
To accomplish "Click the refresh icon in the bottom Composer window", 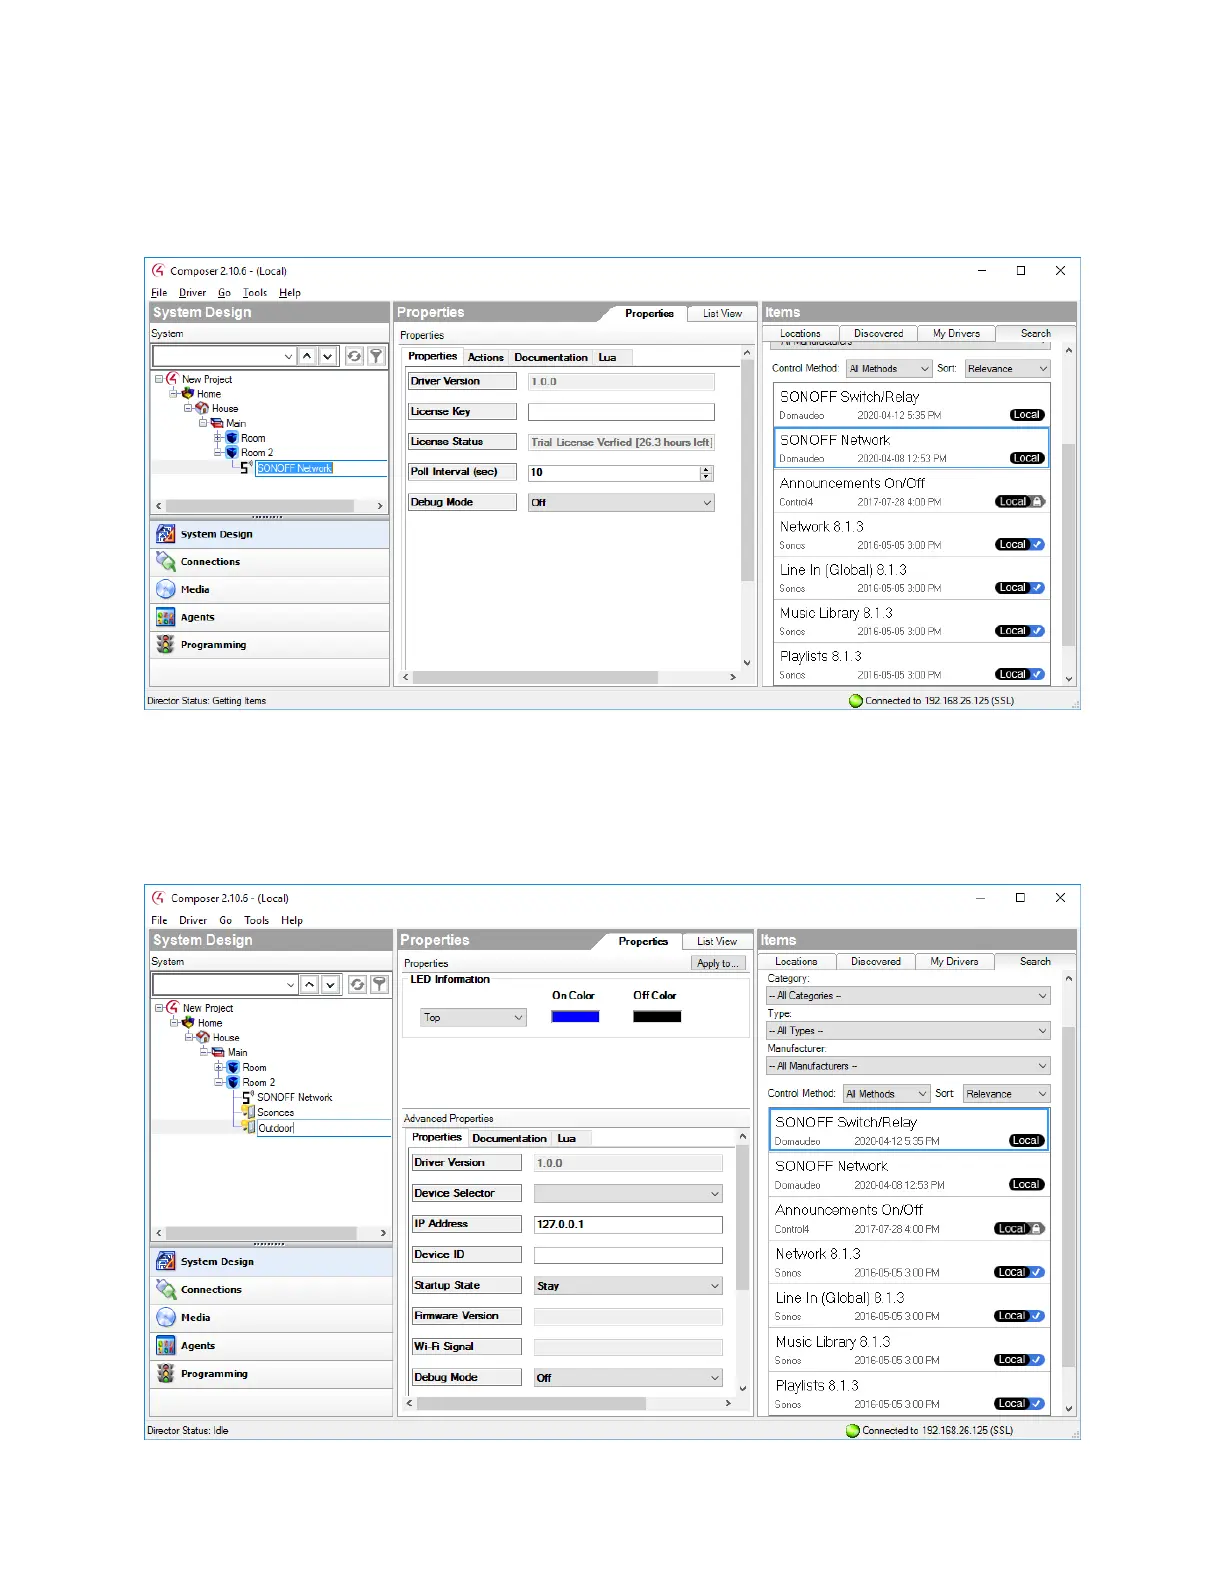I will click(357, 984).
